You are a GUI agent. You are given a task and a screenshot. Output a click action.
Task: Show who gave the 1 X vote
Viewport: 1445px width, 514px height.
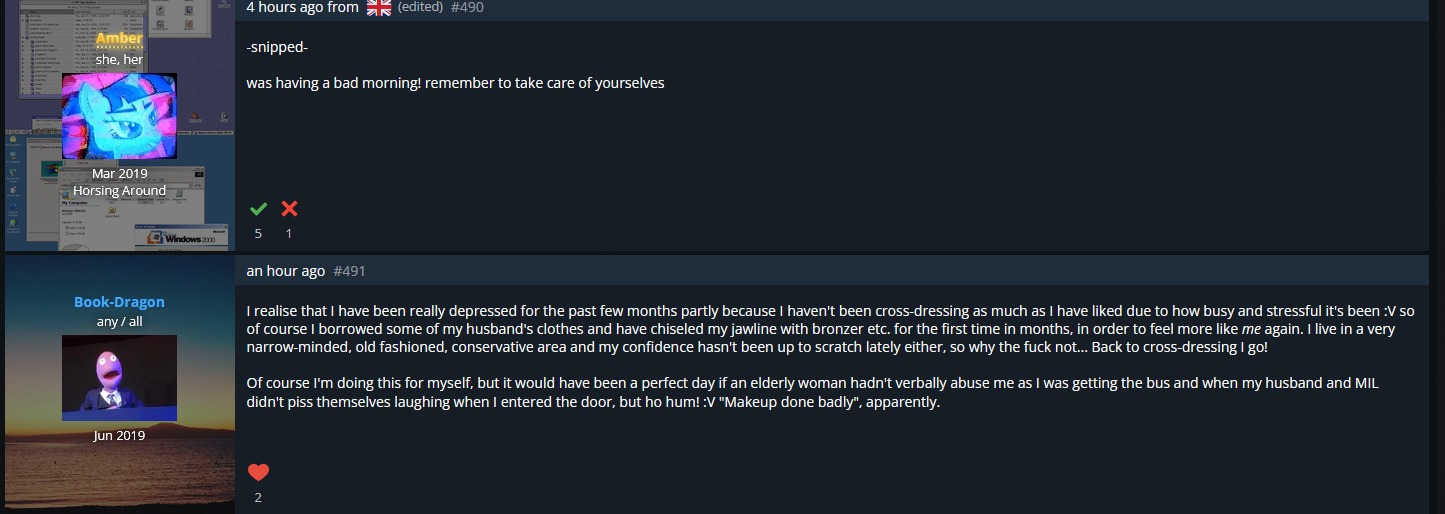[289, 234]
